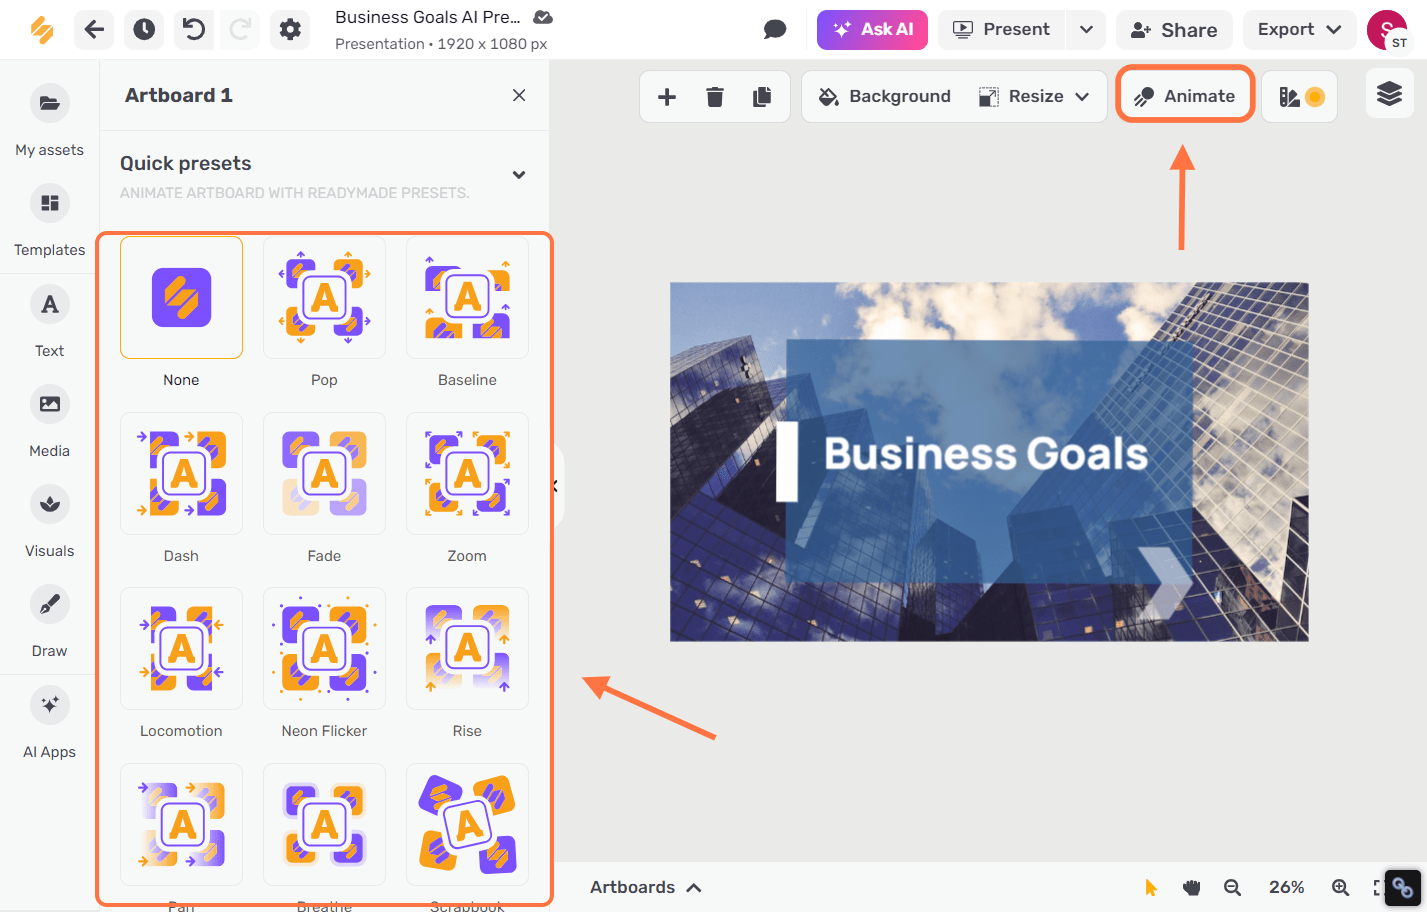This screenshot has width=1427, height=912.
Task: Duplicate the artboard using the copy icon
Action: (x=762, y=96)
